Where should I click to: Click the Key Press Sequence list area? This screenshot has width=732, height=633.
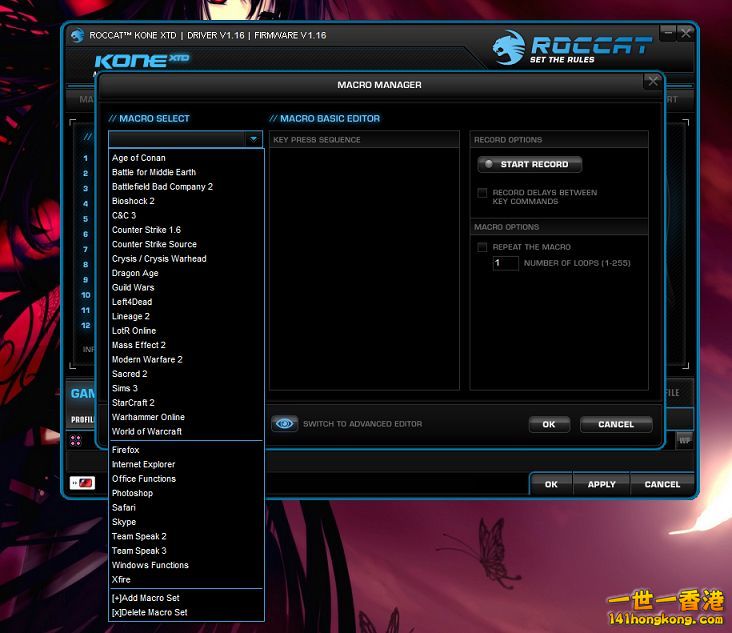pos(364,268)
